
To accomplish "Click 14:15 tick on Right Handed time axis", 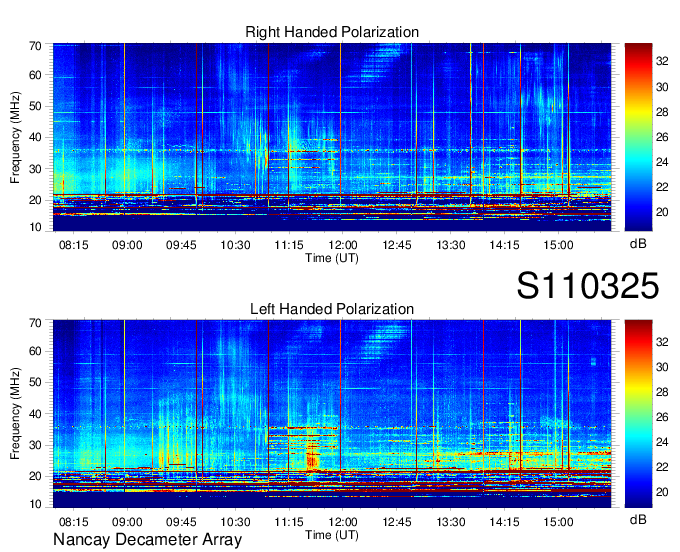I will click(x=504, y=245).
